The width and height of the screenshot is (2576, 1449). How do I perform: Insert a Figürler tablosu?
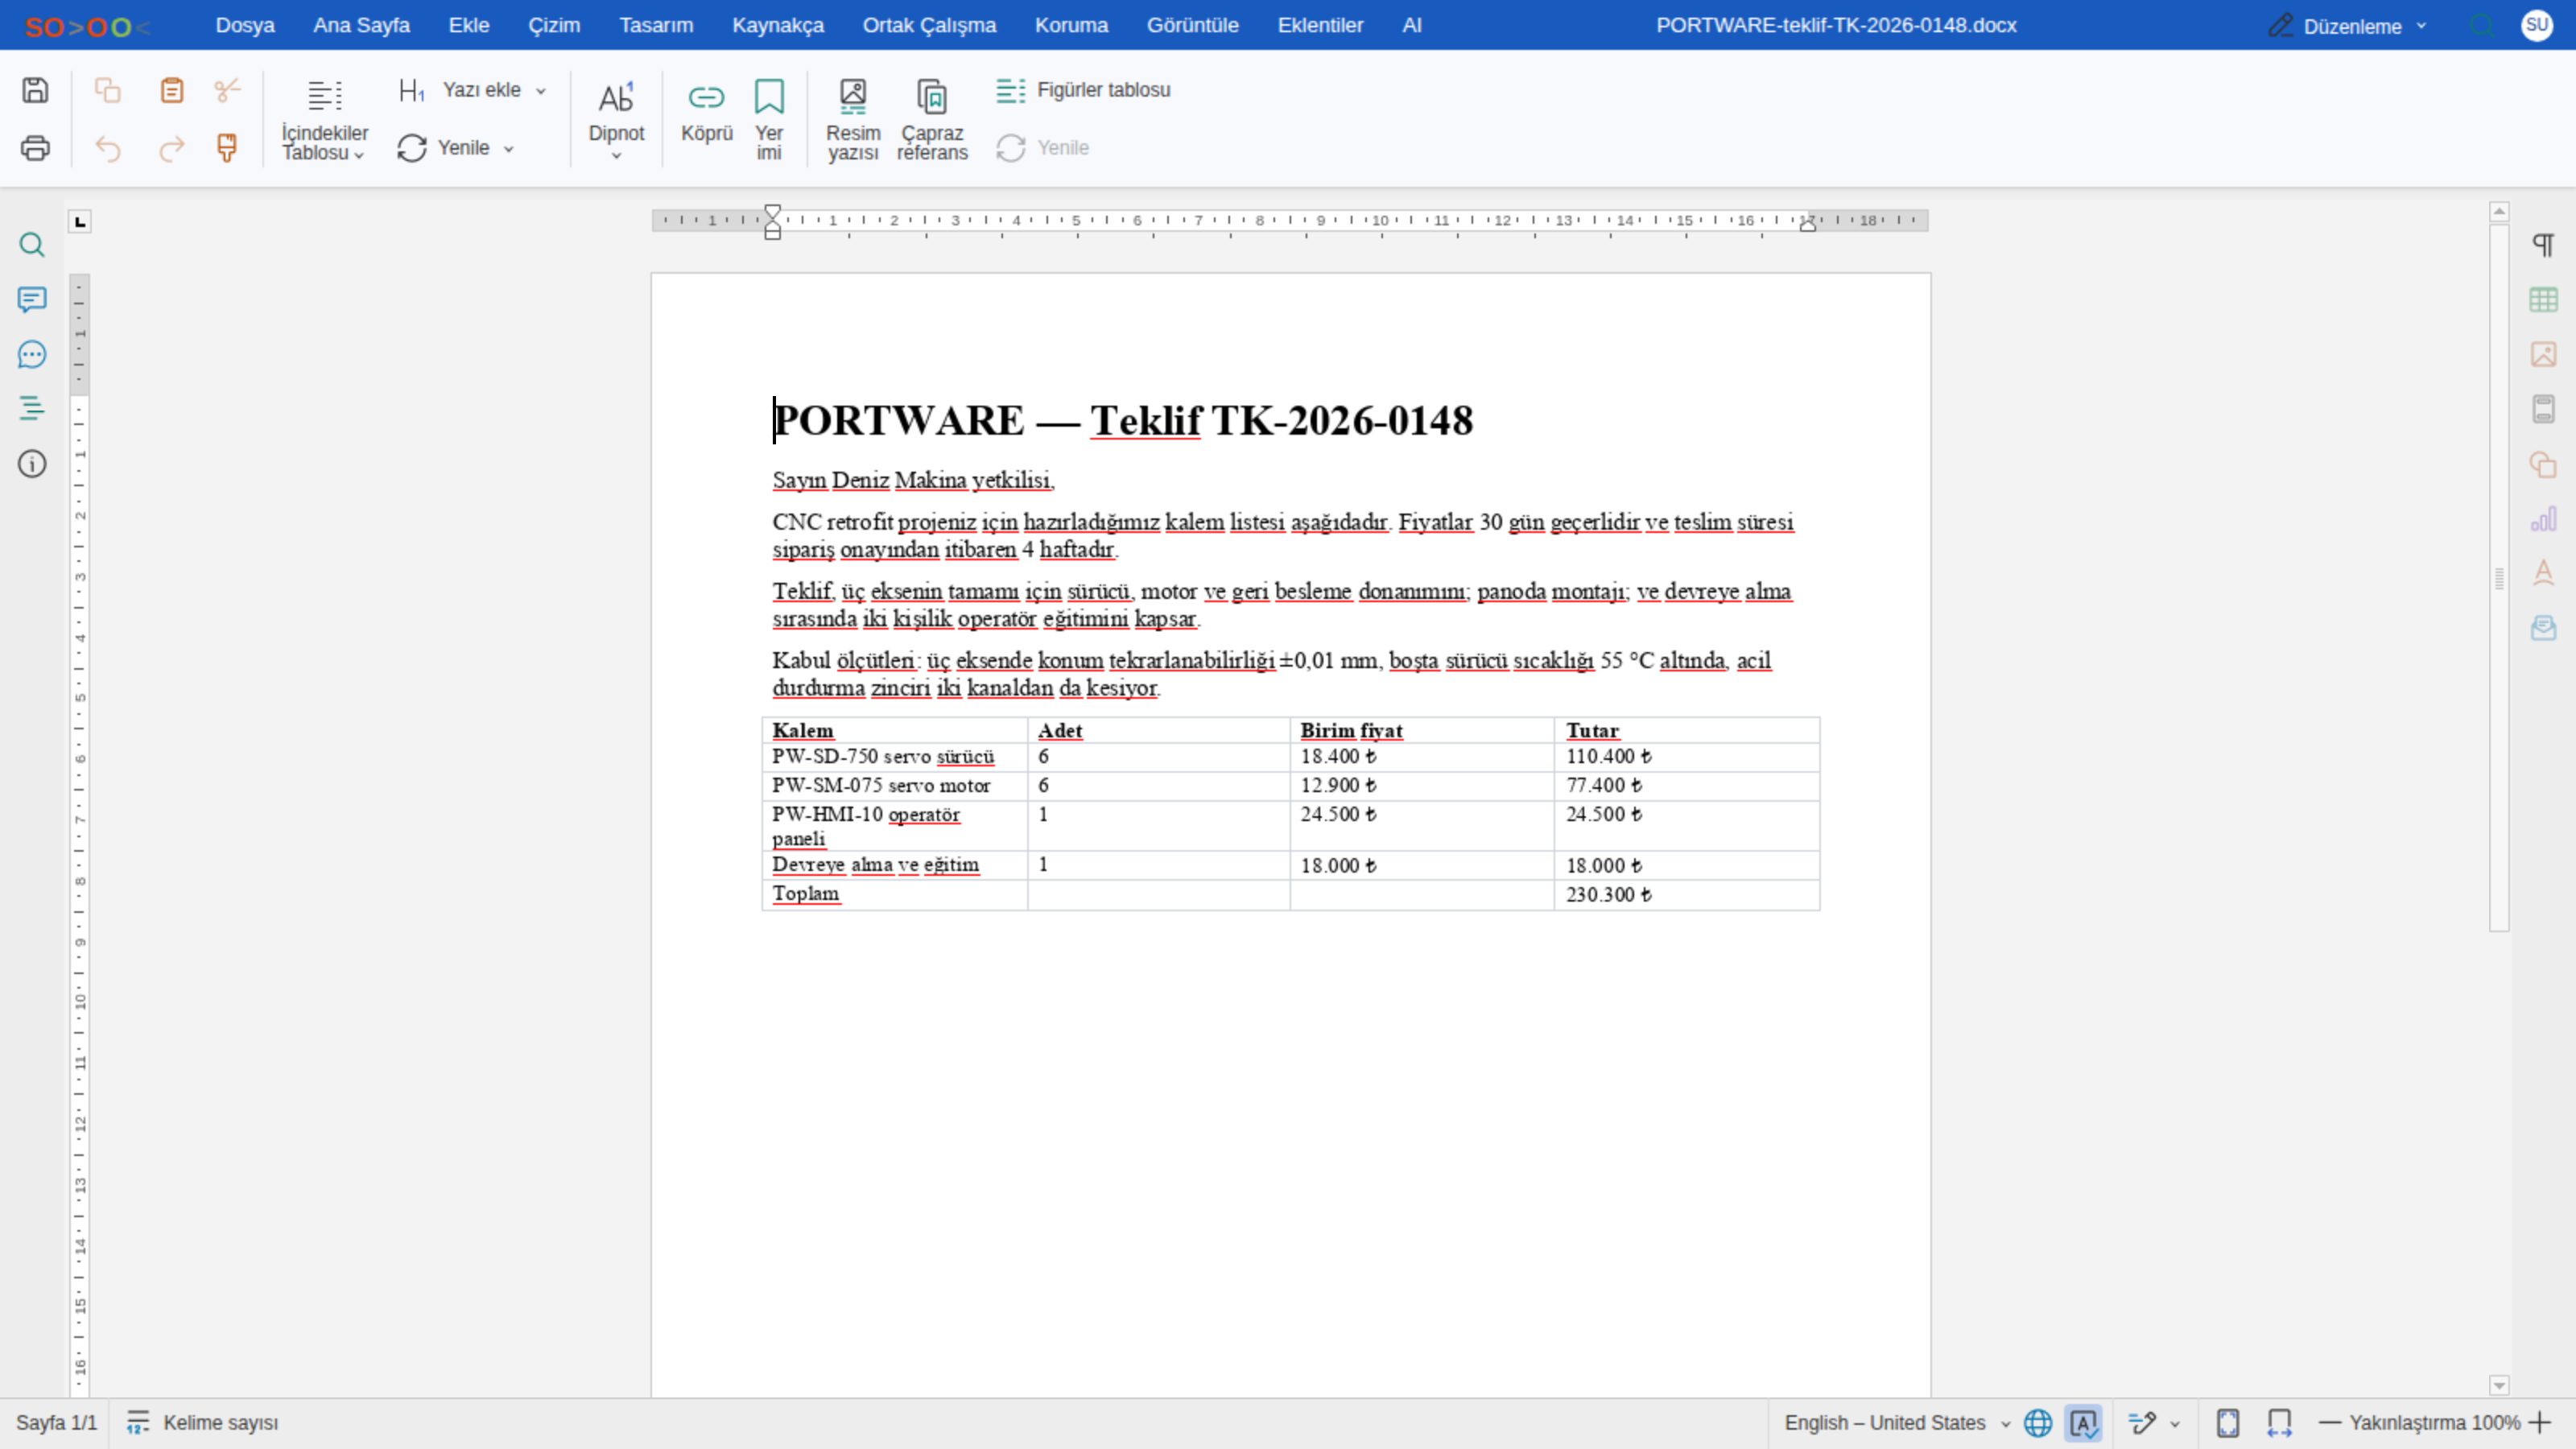point(1083,90)
